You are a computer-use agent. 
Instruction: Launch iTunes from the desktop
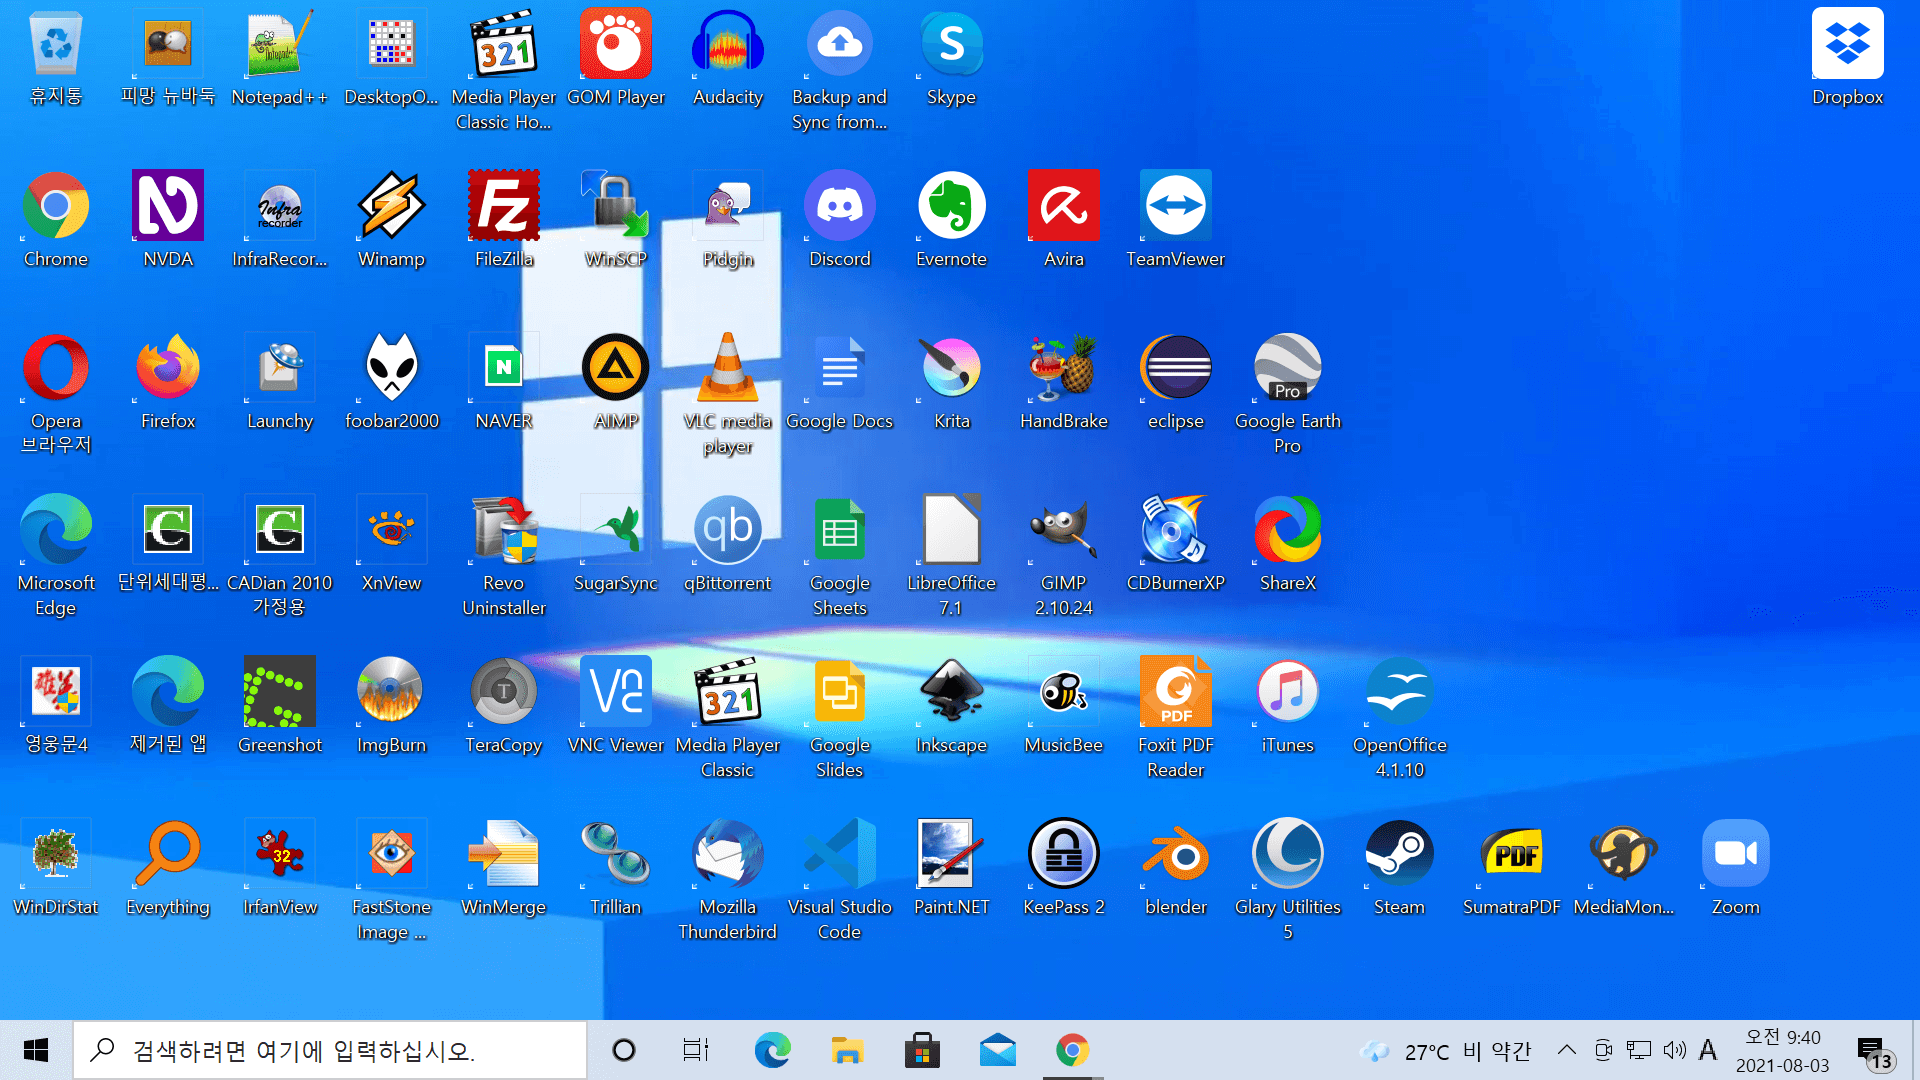(x=1287, y=706)
